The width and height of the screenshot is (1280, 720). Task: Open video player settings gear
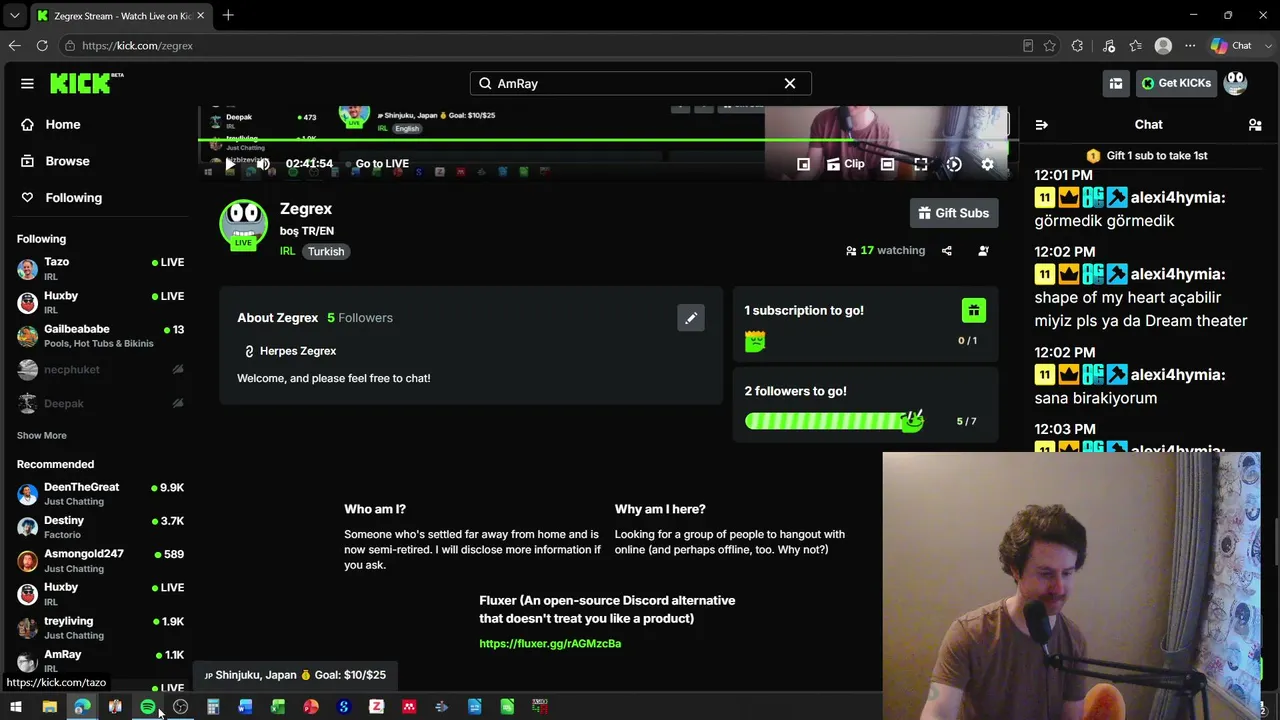(988, 164)
